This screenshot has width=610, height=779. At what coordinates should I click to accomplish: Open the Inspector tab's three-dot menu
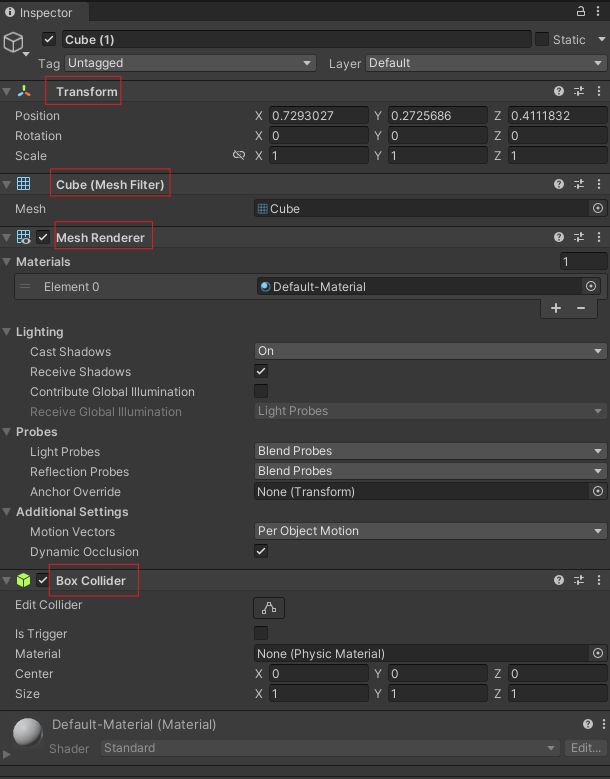click(x=598, y=11)
